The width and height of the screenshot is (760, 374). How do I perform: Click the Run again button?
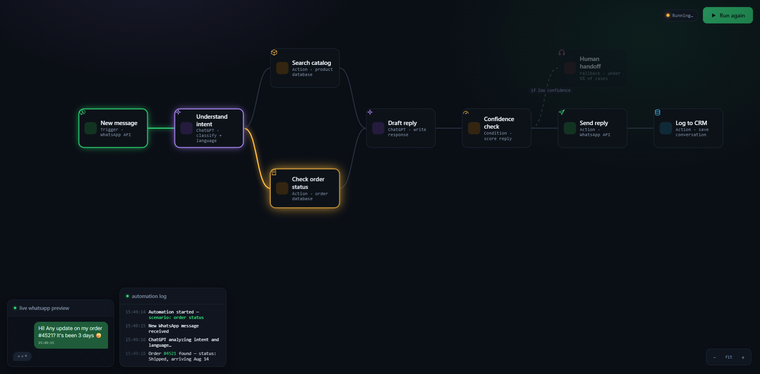[728, 16]
